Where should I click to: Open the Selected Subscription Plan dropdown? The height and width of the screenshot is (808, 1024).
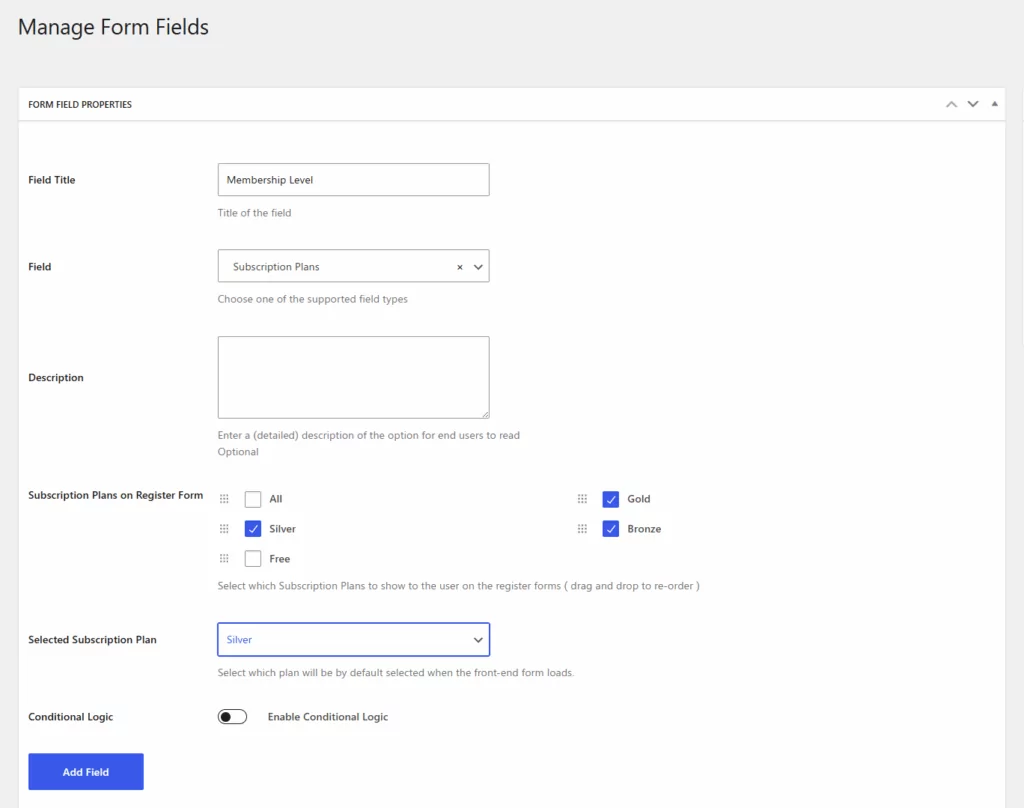click(x=353, y=640)
